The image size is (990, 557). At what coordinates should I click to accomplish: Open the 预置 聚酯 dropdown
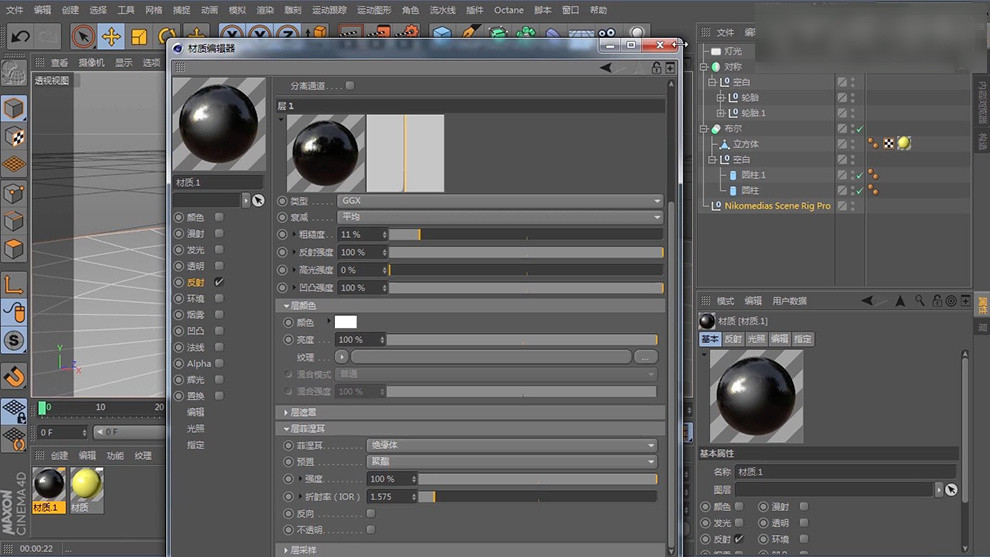point(512,462)
